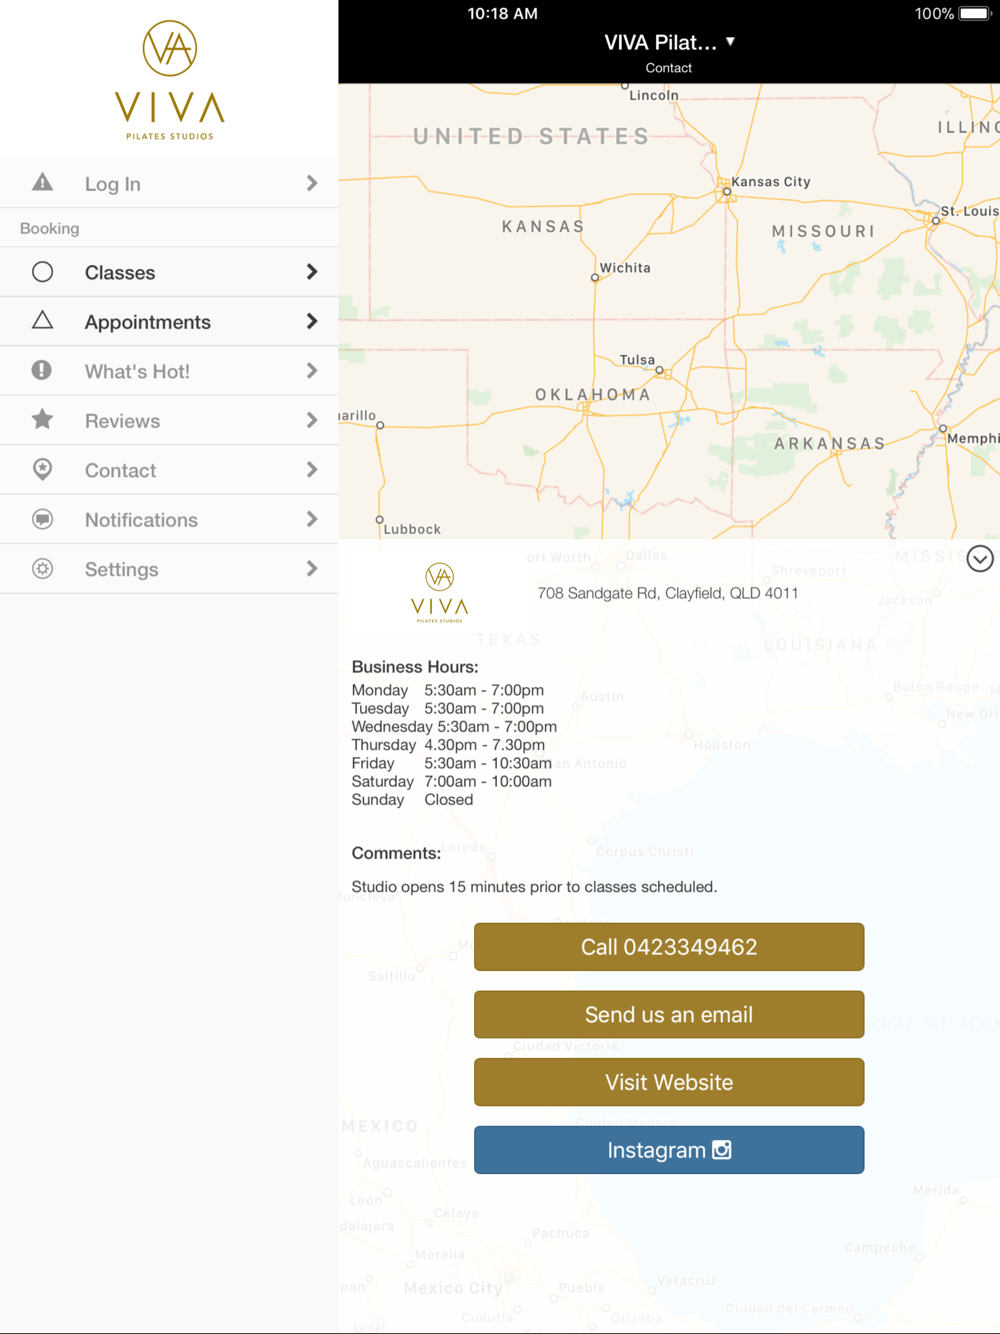
Task: Tap the OKLAHOMA state label on map
Action: pos(593,395)
